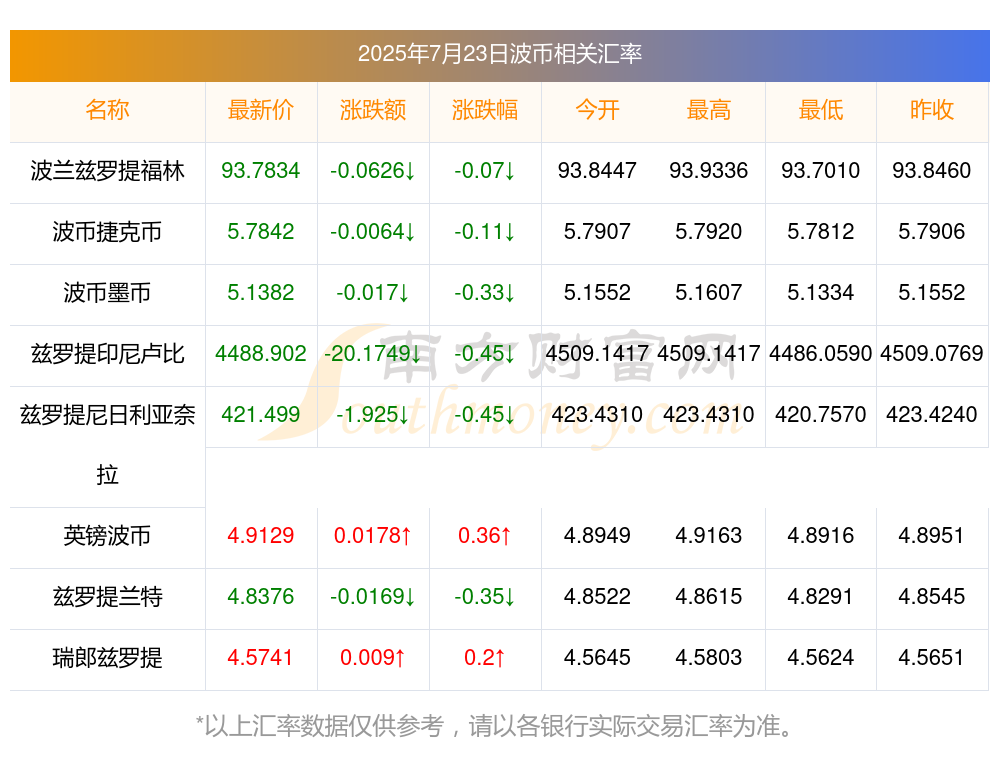Click the change percent 0.36↑
The height and width of the screenshot is (757, 1000).
point(485,536)
